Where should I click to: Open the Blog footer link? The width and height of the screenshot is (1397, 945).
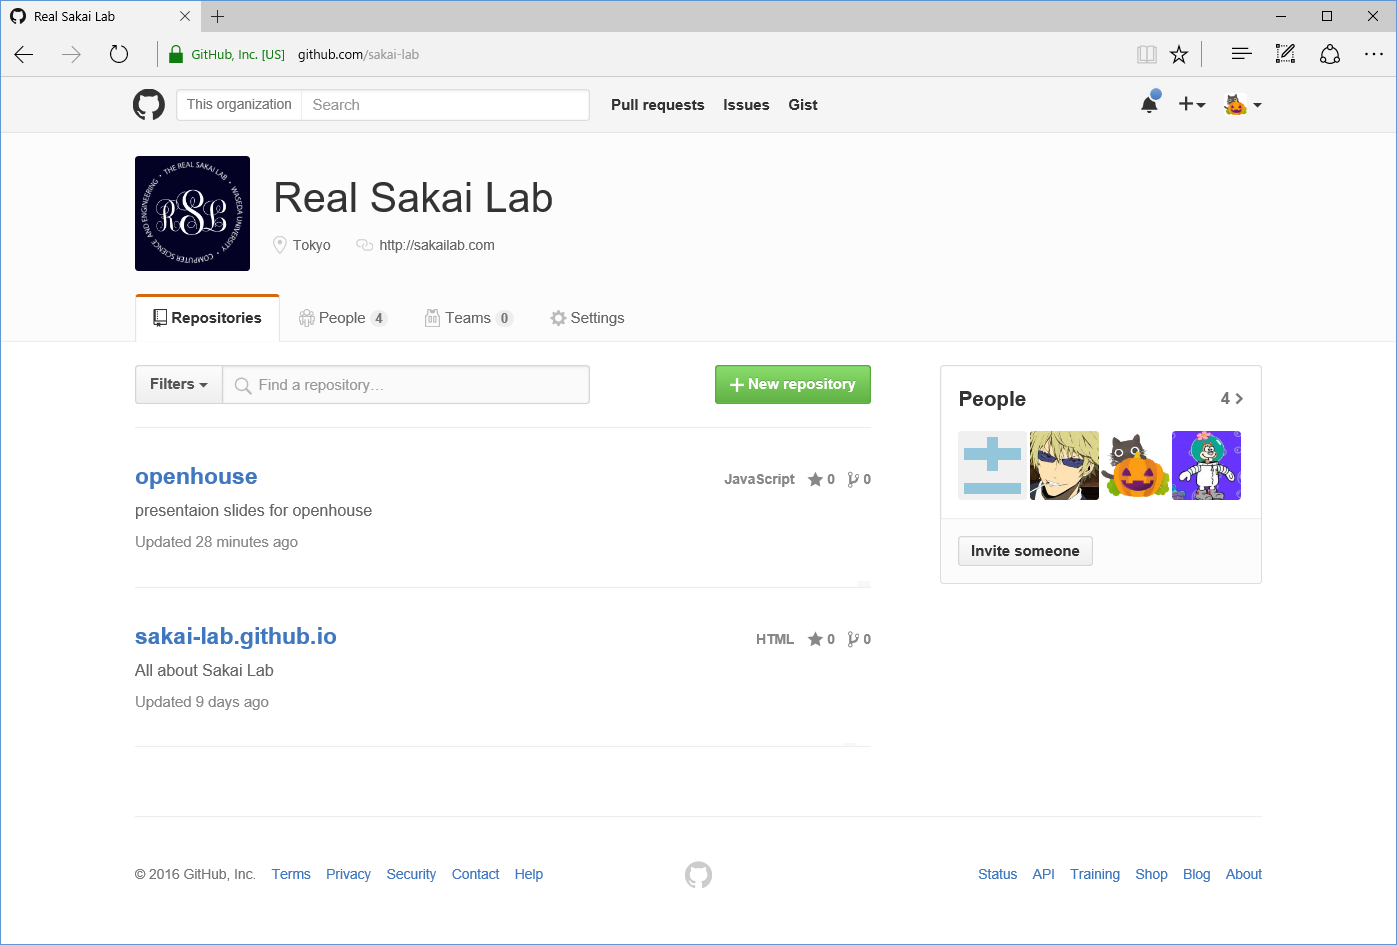click(x=1196, y=874)
